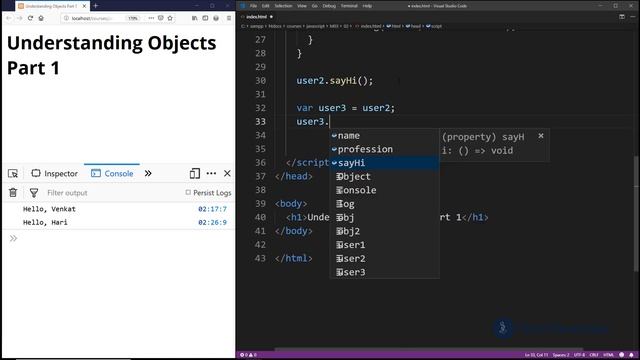Switch to the Console tab

point(112,173)
